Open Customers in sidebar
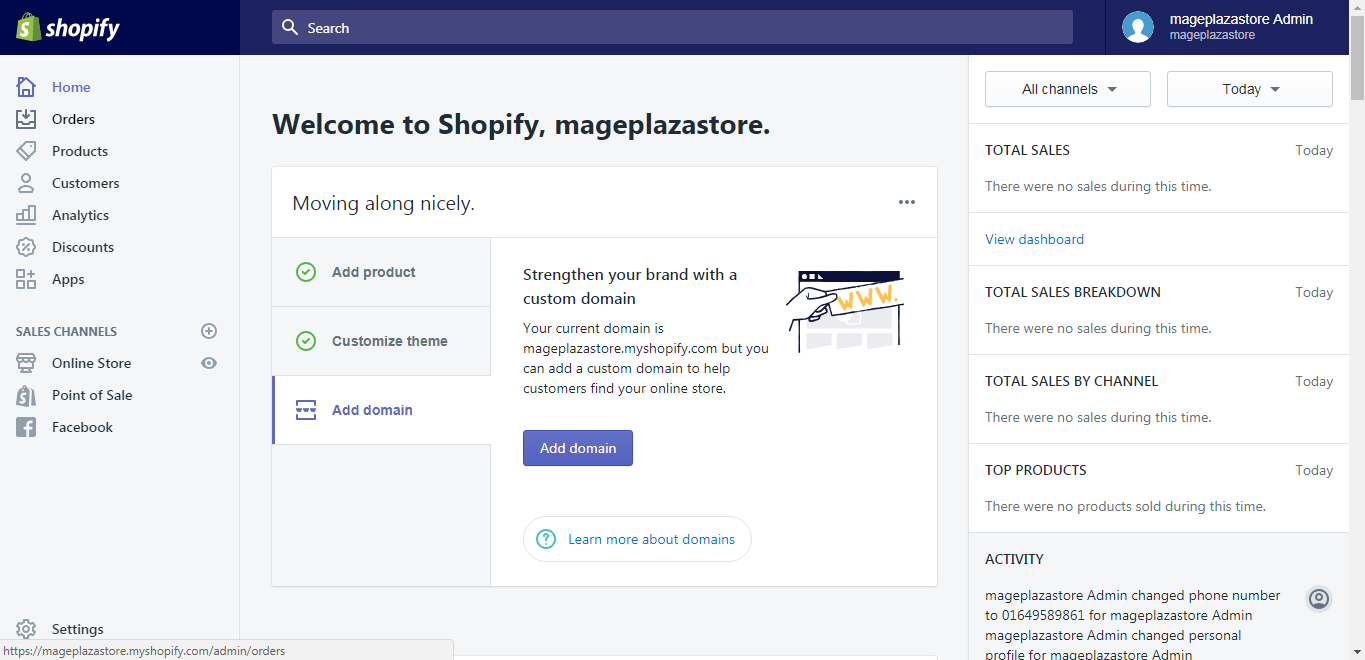 [85, 183]
